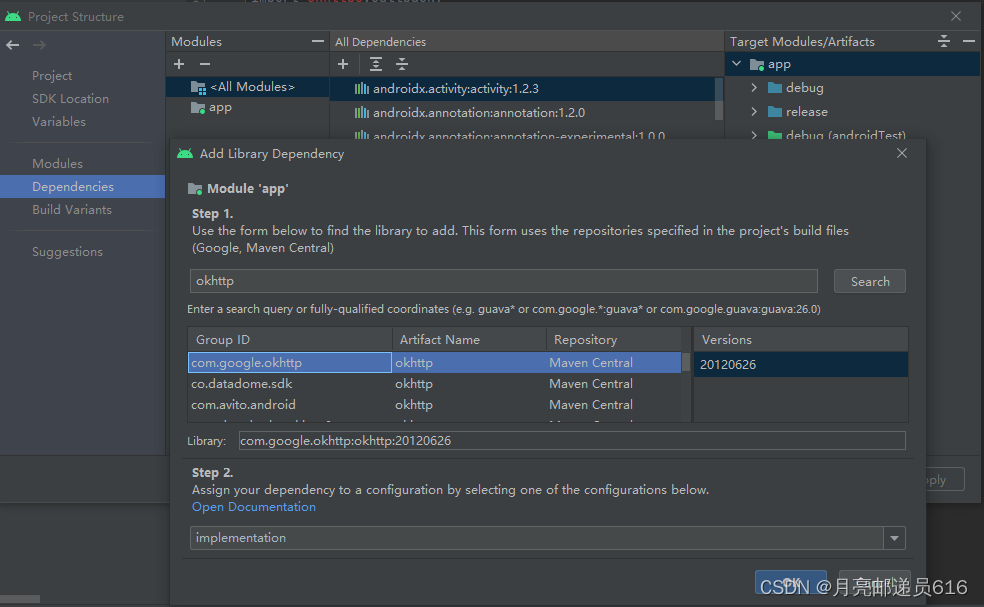Expand the debug folder

752,87
